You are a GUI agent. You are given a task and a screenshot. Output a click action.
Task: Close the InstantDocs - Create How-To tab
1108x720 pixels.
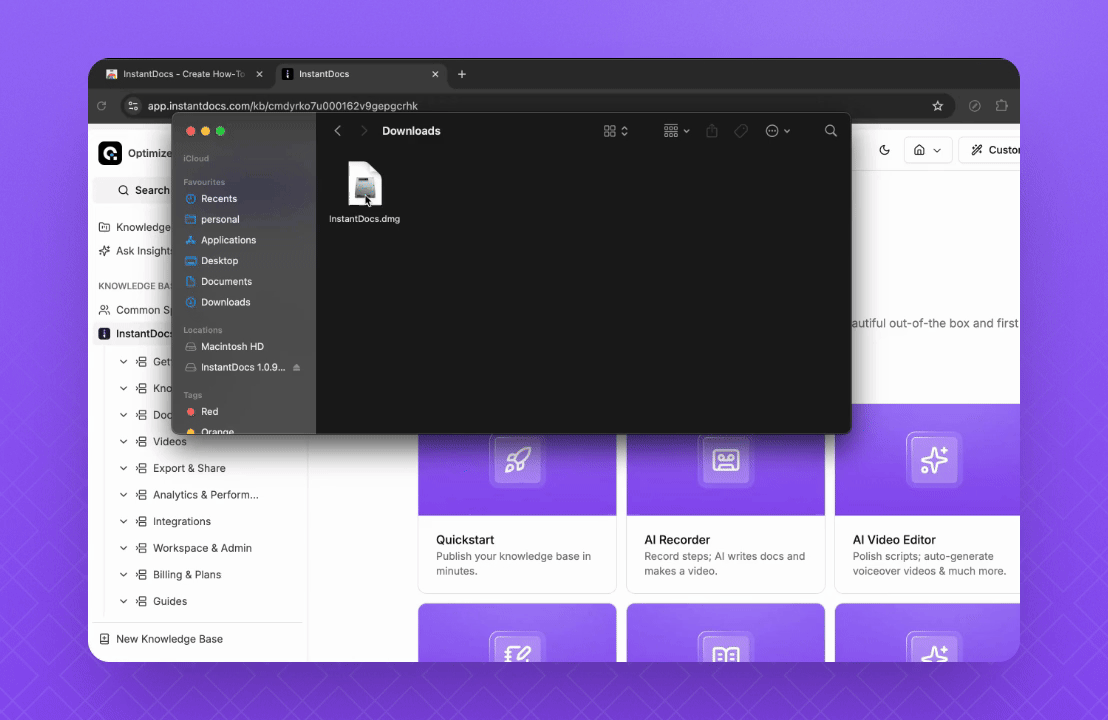[259, 74]
